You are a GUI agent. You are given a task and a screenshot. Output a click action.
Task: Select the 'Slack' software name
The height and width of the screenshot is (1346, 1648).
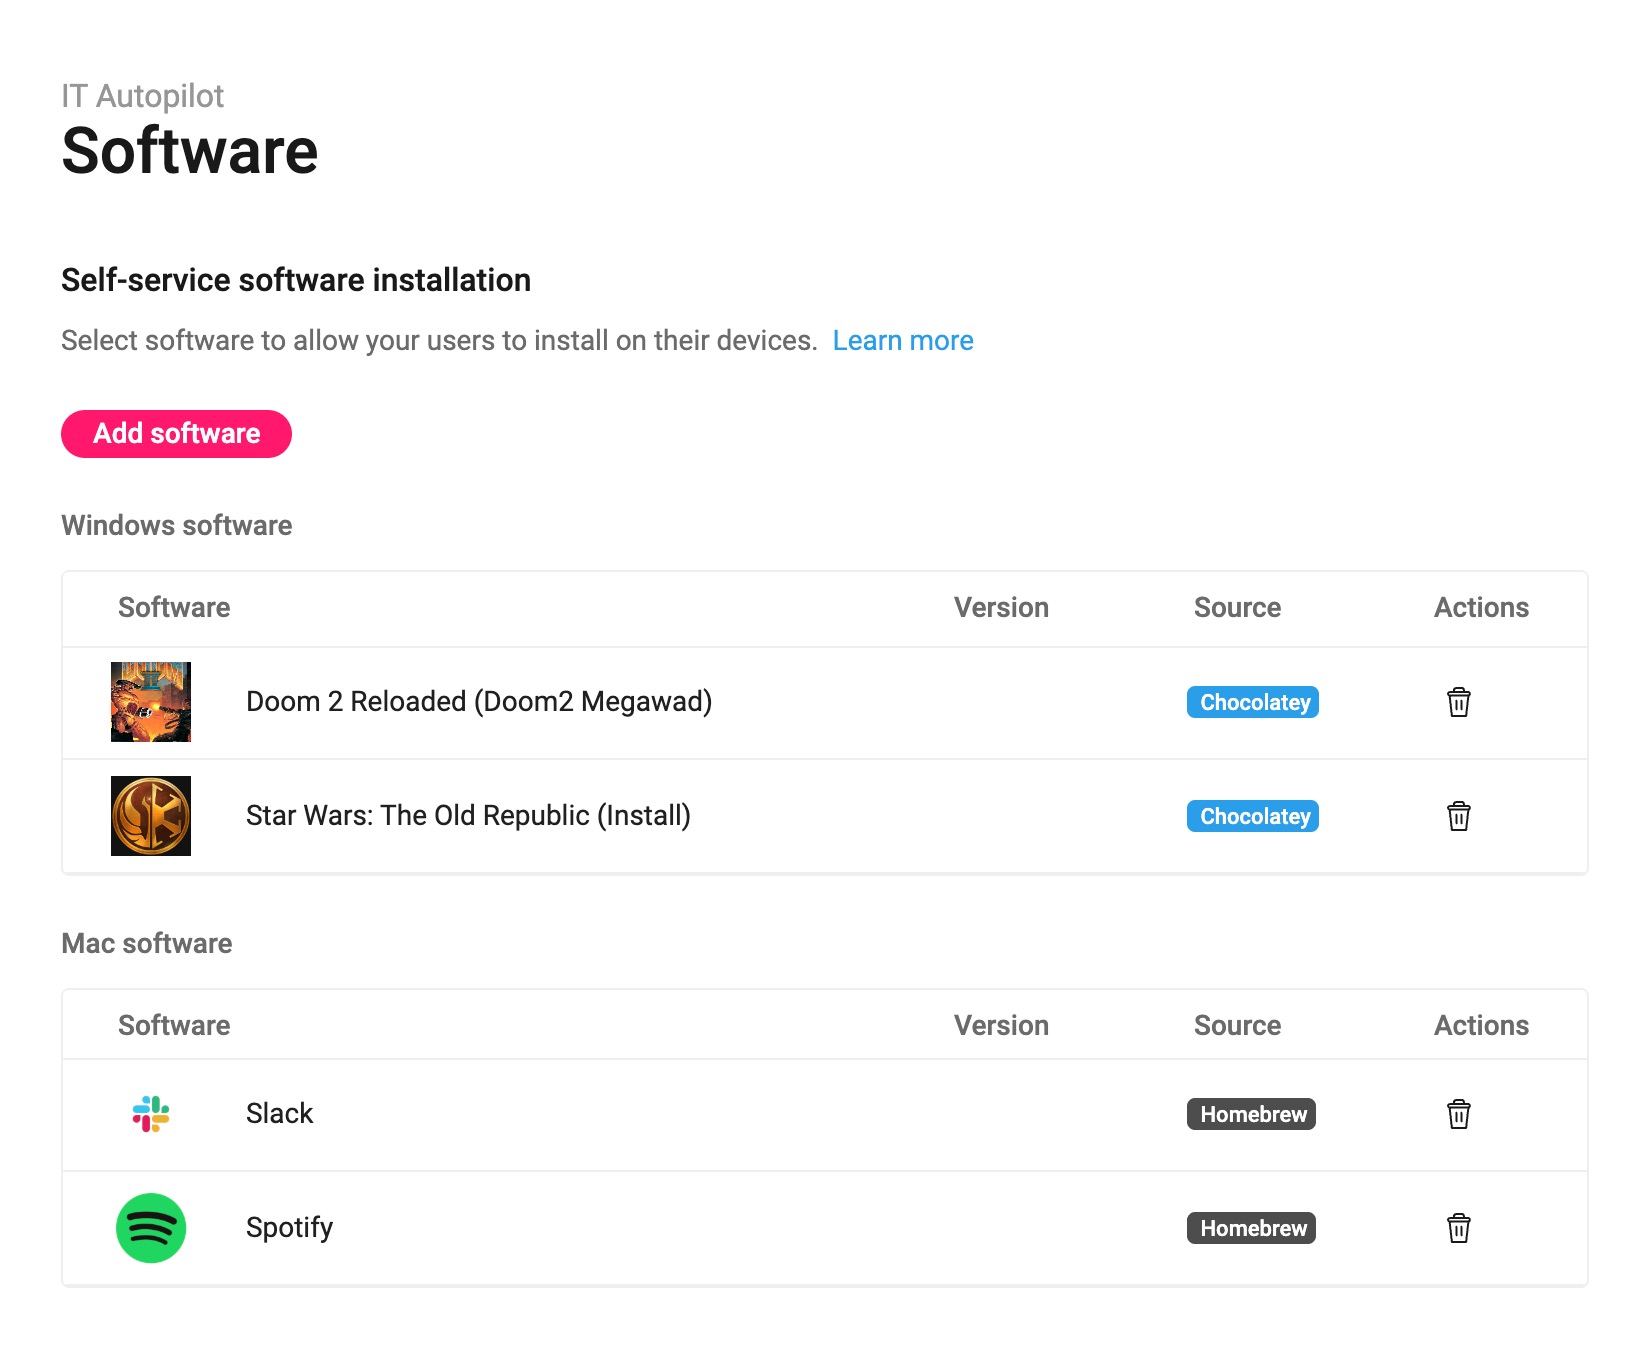pyautogui.click(x=279, y=1114)
